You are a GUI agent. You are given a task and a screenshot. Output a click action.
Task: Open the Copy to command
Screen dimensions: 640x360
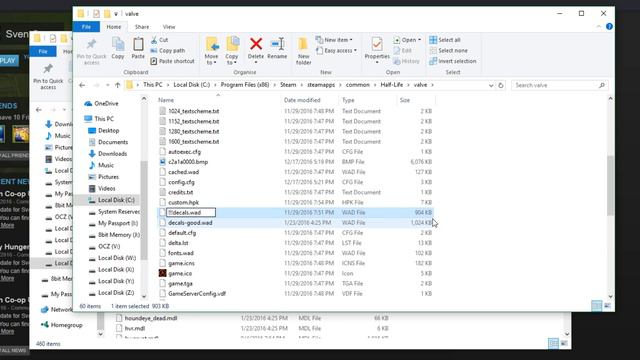pyautogui.click(x=232, y=51)
